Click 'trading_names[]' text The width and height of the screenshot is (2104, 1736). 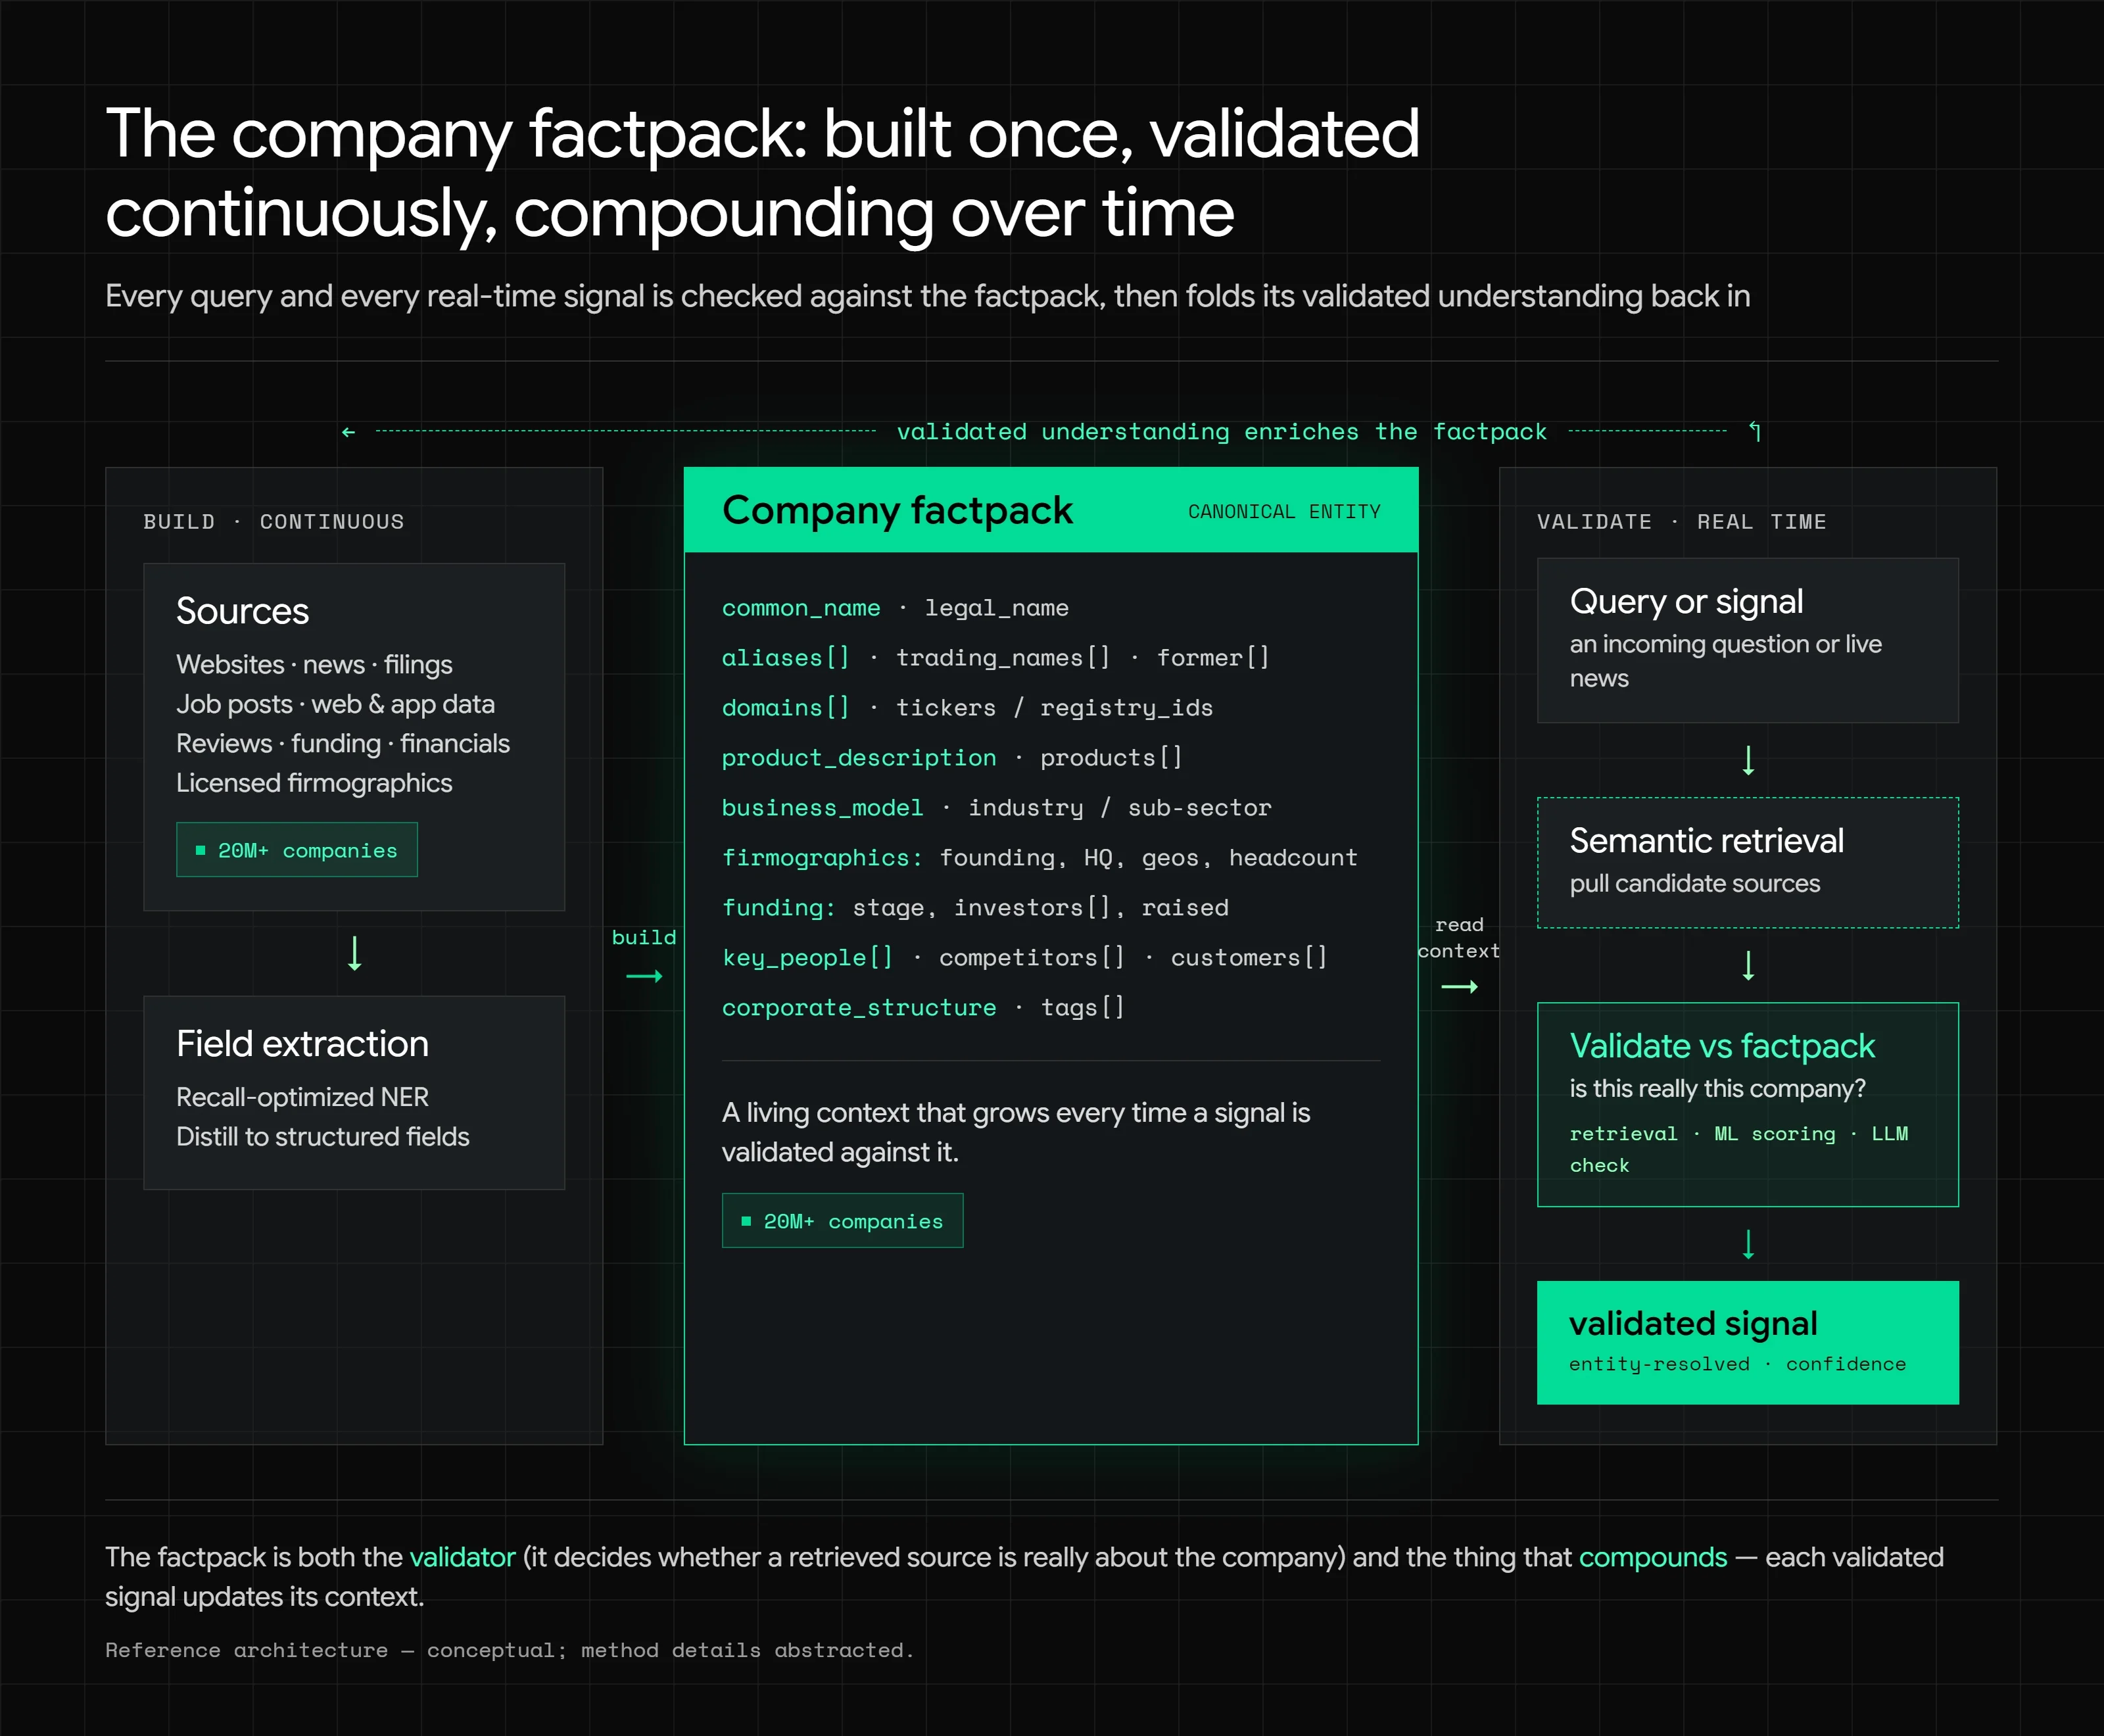(1003, 658)
